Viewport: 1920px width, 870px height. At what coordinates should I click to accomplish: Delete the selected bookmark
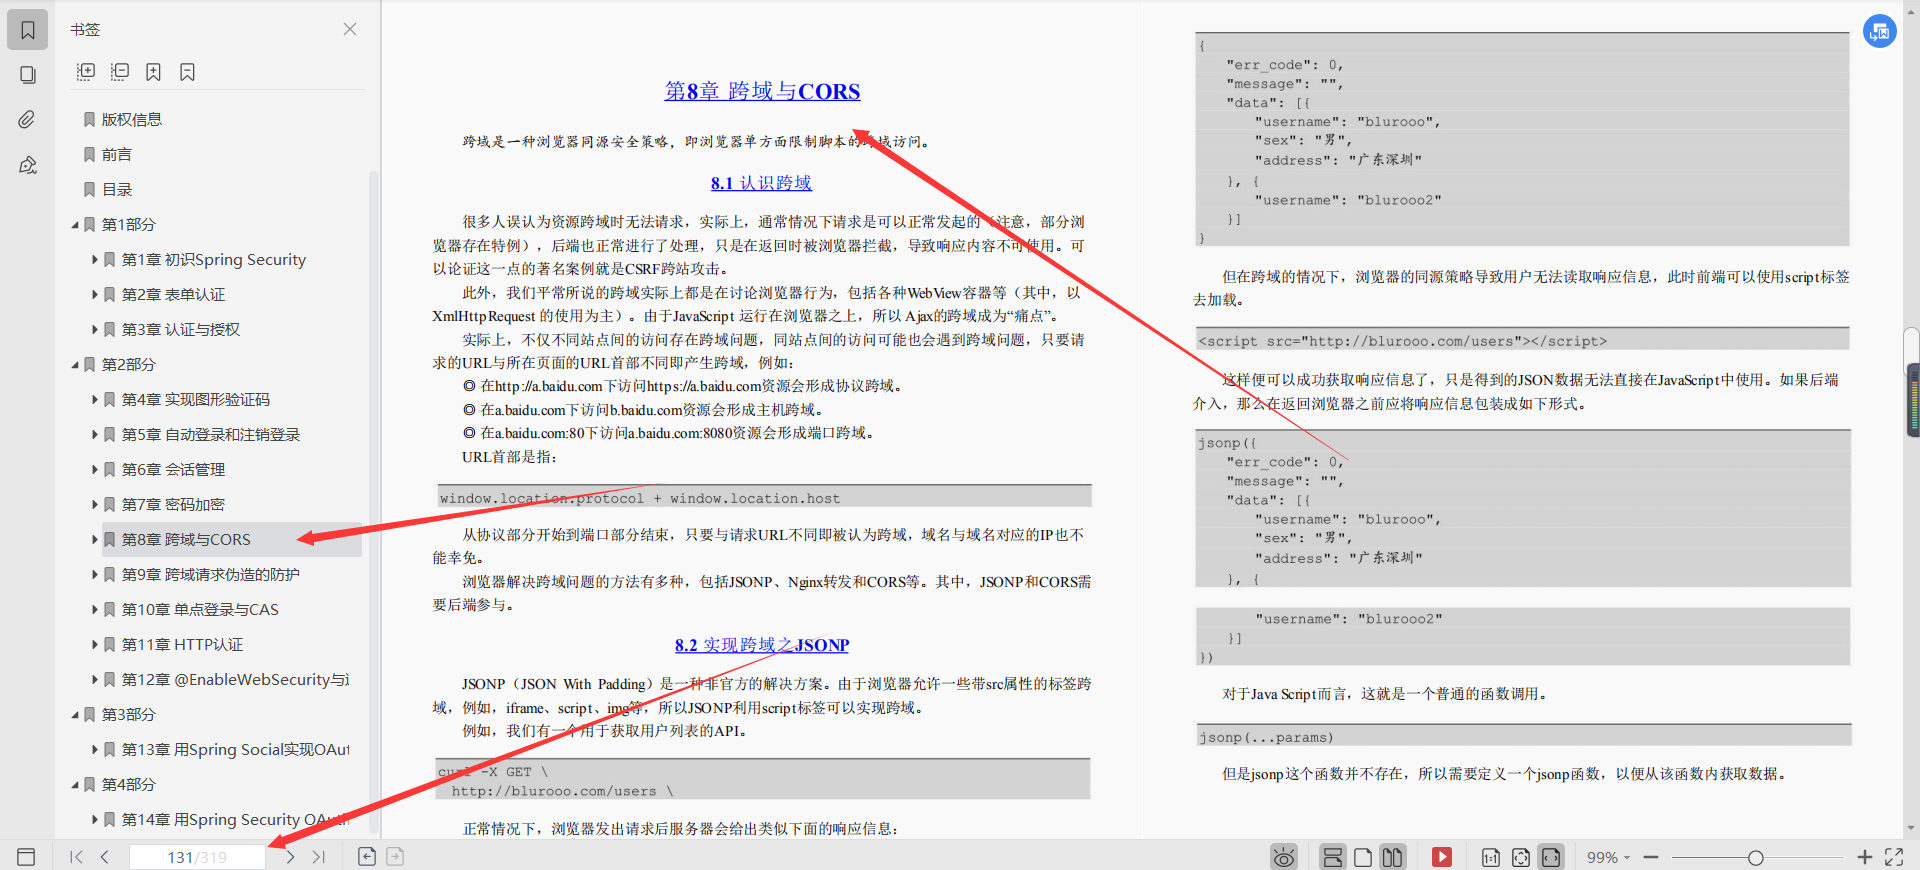pos(187,71)
